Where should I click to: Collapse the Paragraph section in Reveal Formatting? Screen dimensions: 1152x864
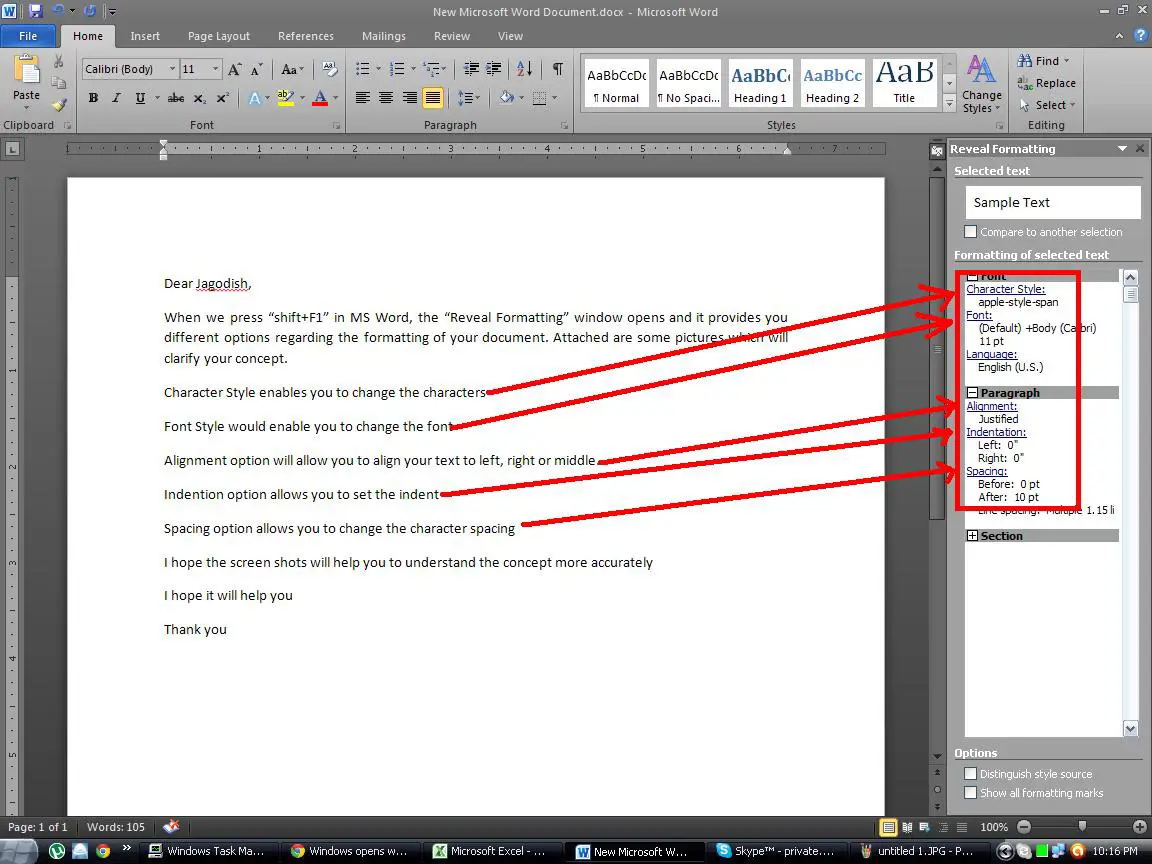coord(973,393)
